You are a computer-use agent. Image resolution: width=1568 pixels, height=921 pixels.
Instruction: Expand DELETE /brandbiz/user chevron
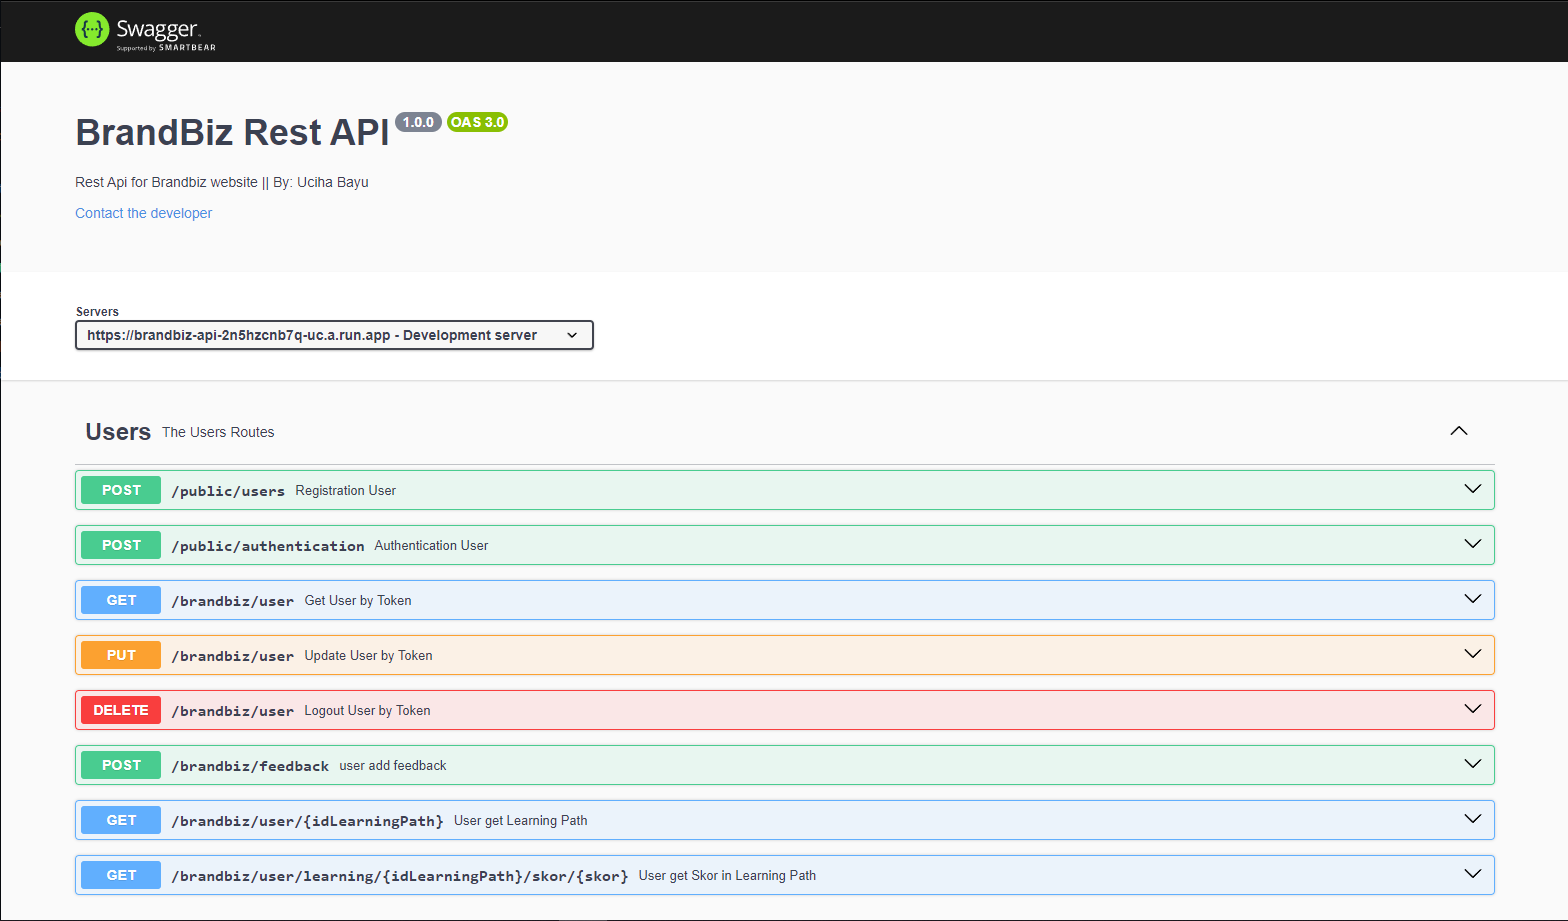coord(1472,709)
